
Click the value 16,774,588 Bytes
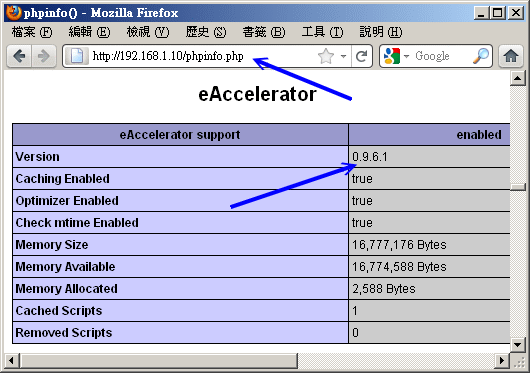pyautogui.click(x=399, y=267)
